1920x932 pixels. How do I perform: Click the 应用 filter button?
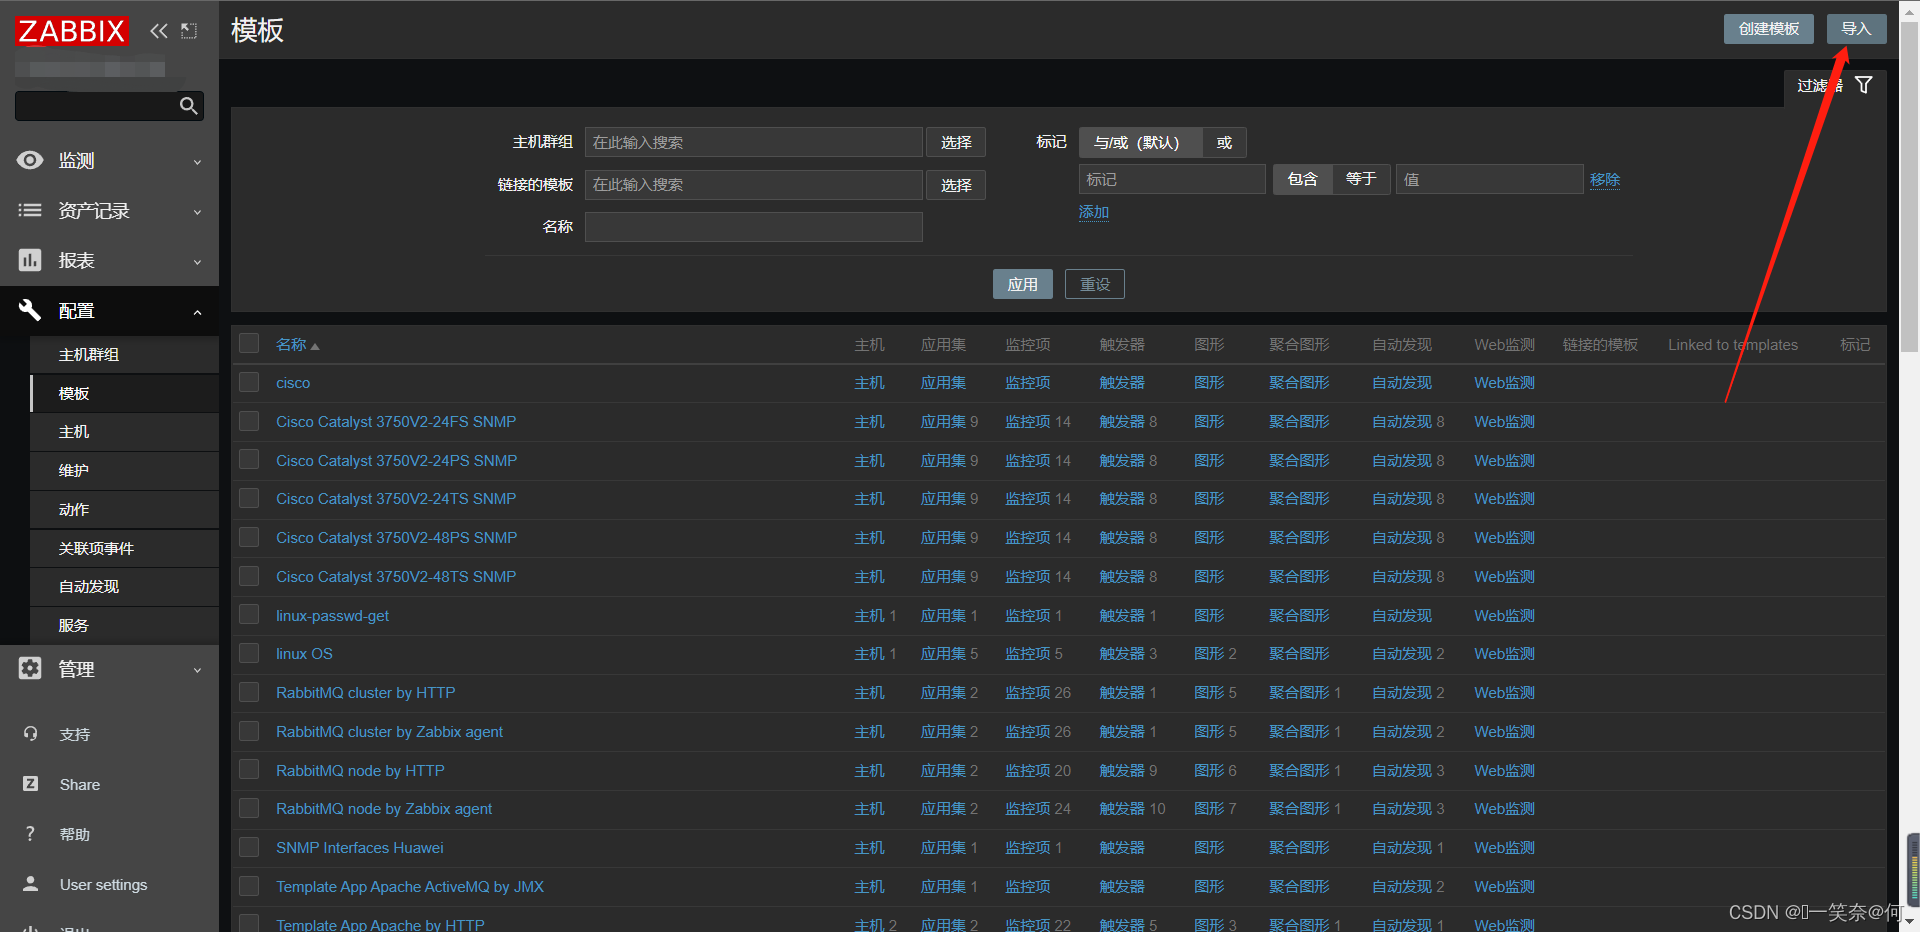click(x=1022, y=284)
